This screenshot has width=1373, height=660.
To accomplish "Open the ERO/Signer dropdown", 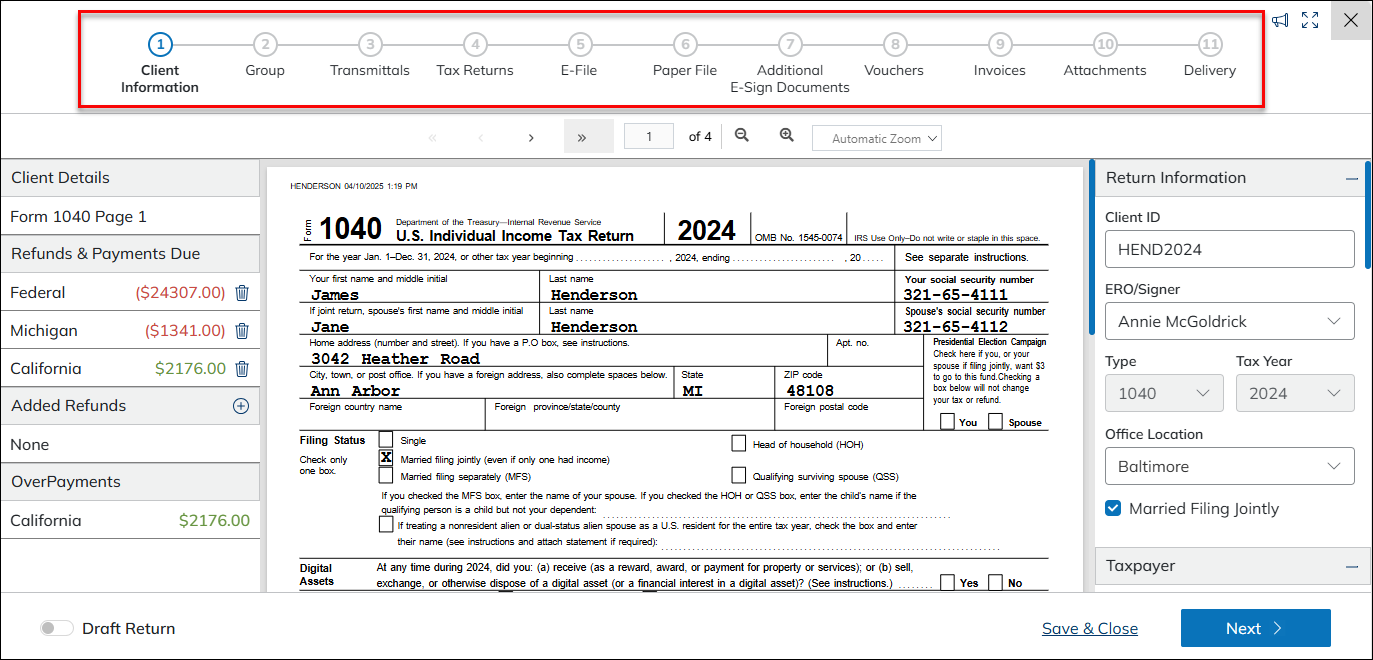I will [x=1229, y=322].
